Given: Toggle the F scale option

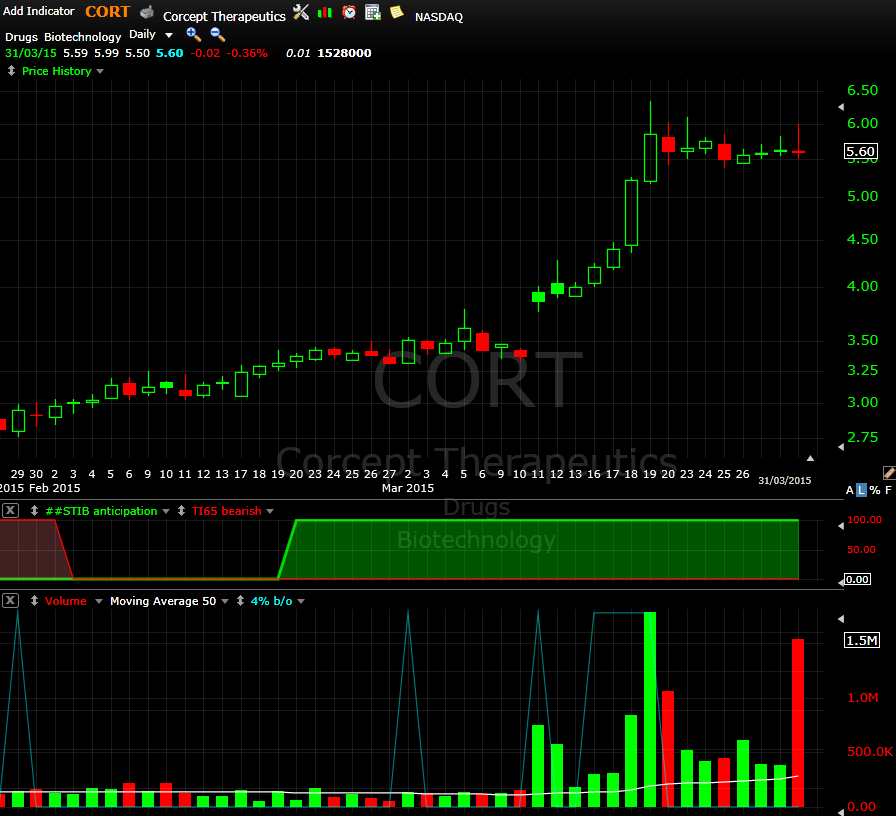Looking at the screenshot, I should (888, 490).
